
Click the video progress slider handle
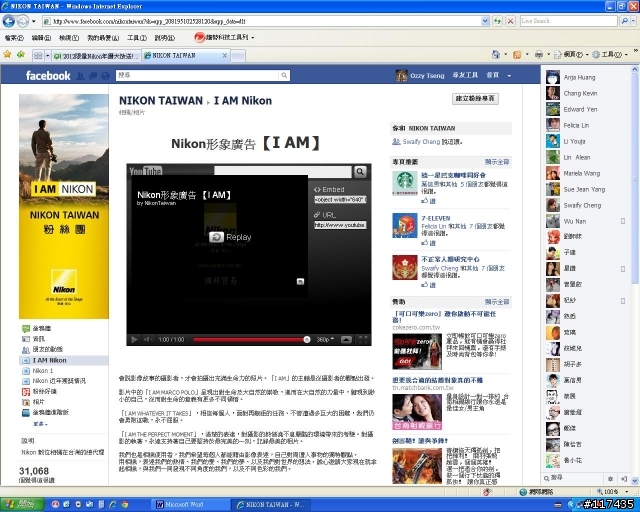point(307,339)
